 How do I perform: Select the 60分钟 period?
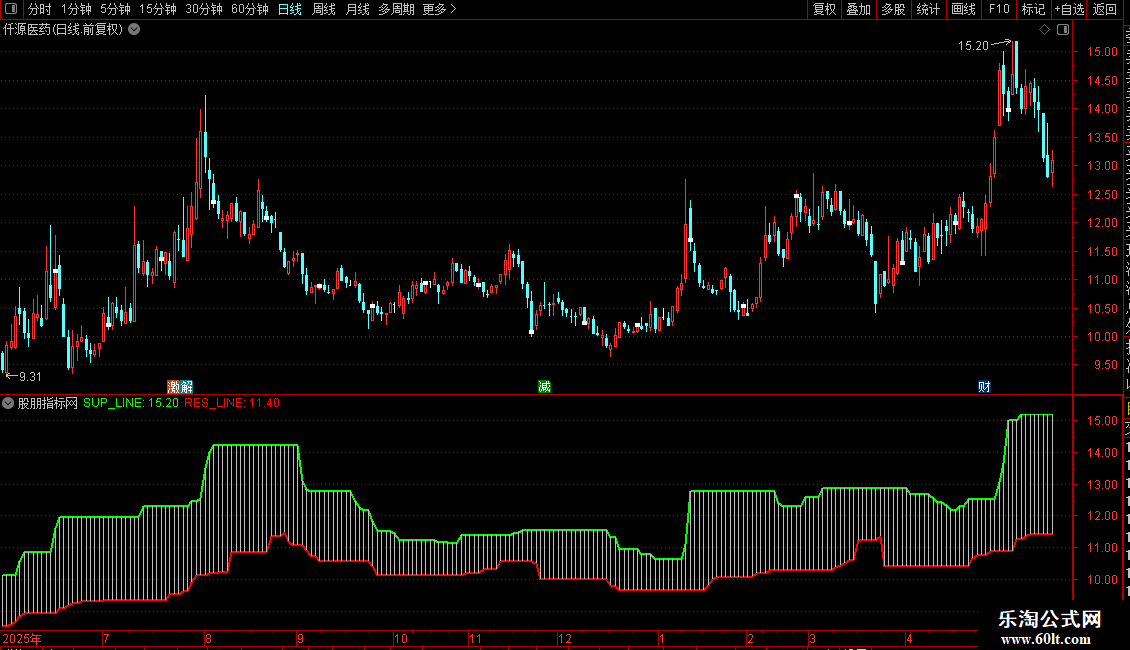click(250, 9)
